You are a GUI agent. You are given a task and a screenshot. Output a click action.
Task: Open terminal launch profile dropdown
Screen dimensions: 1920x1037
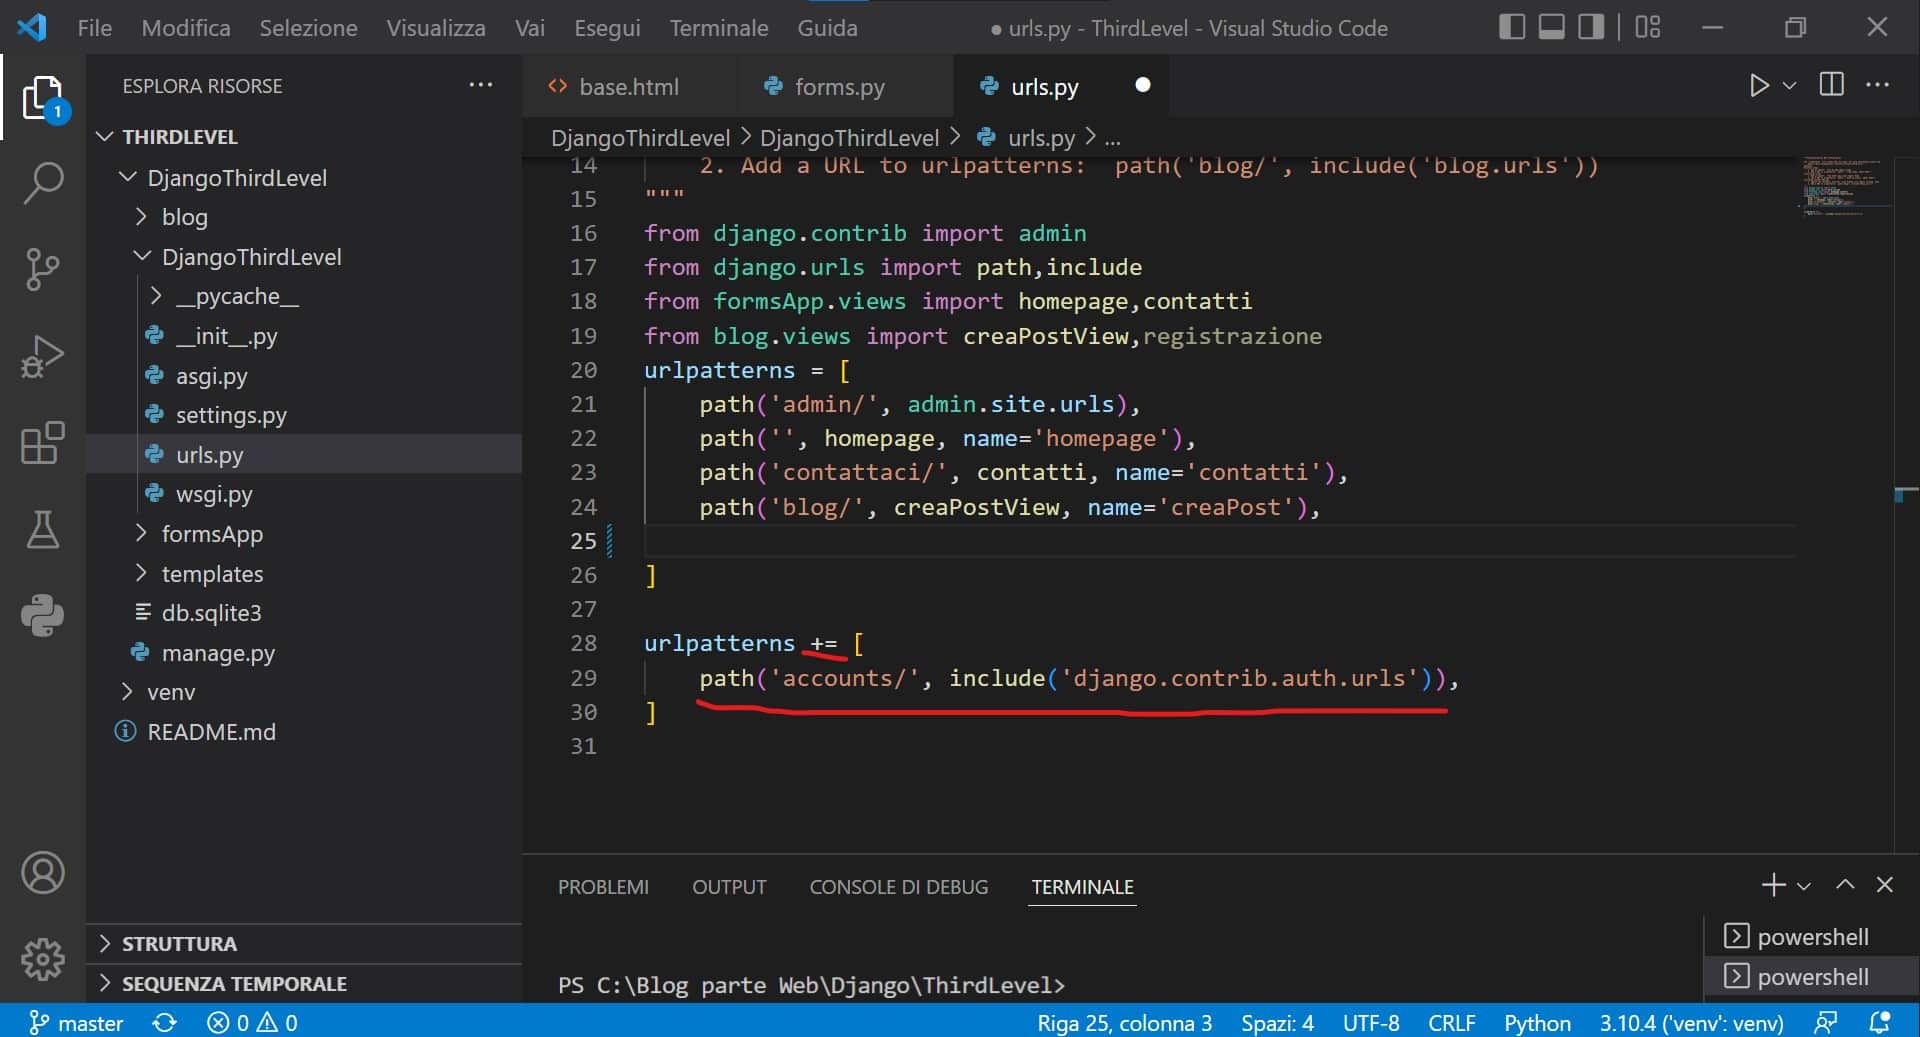pos(1804,886)
